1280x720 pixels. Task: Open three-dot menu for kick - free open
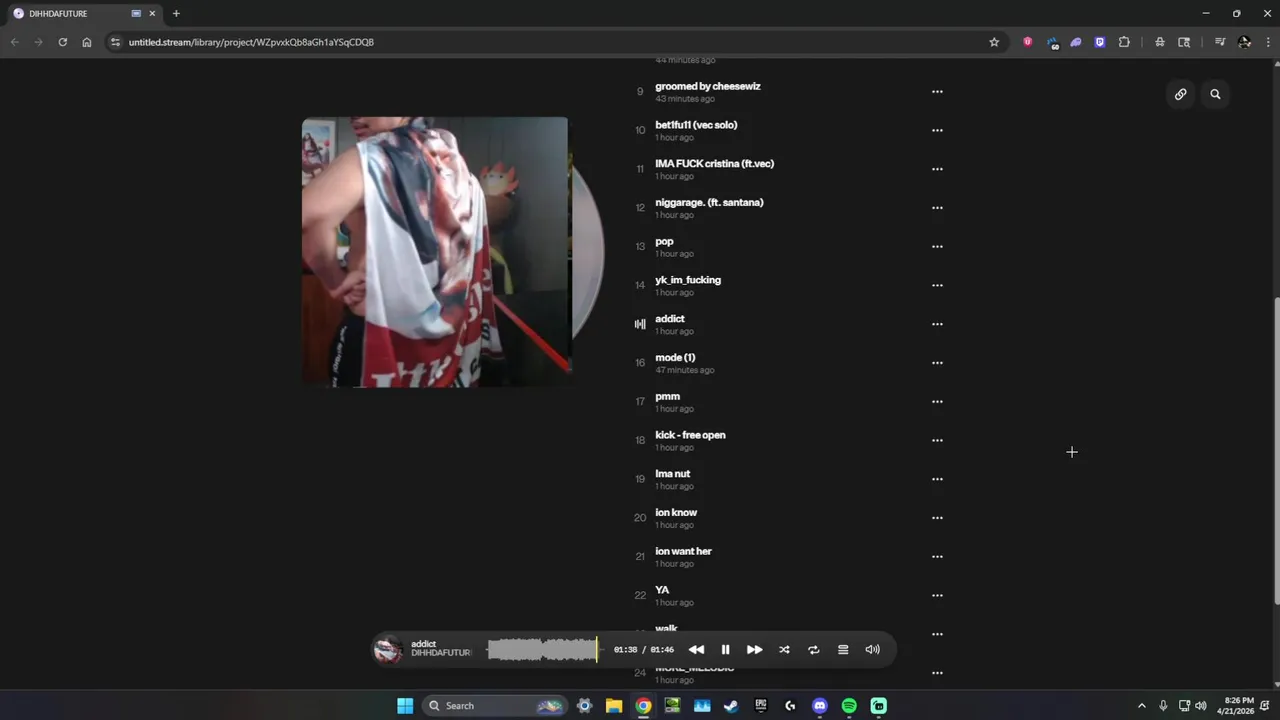click(937, 440)
